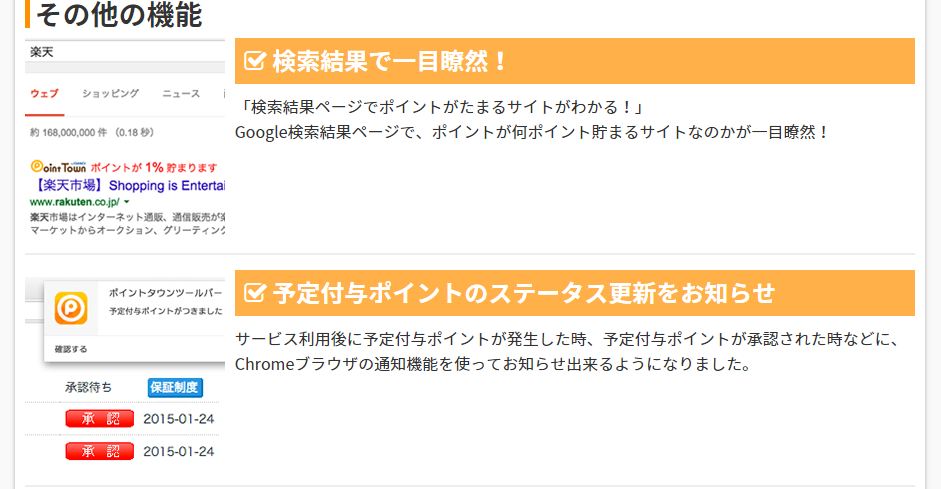Screen dimensions: 941x489
Task: Click the green www.rakuten.co.jp URL
Action: 74,201
